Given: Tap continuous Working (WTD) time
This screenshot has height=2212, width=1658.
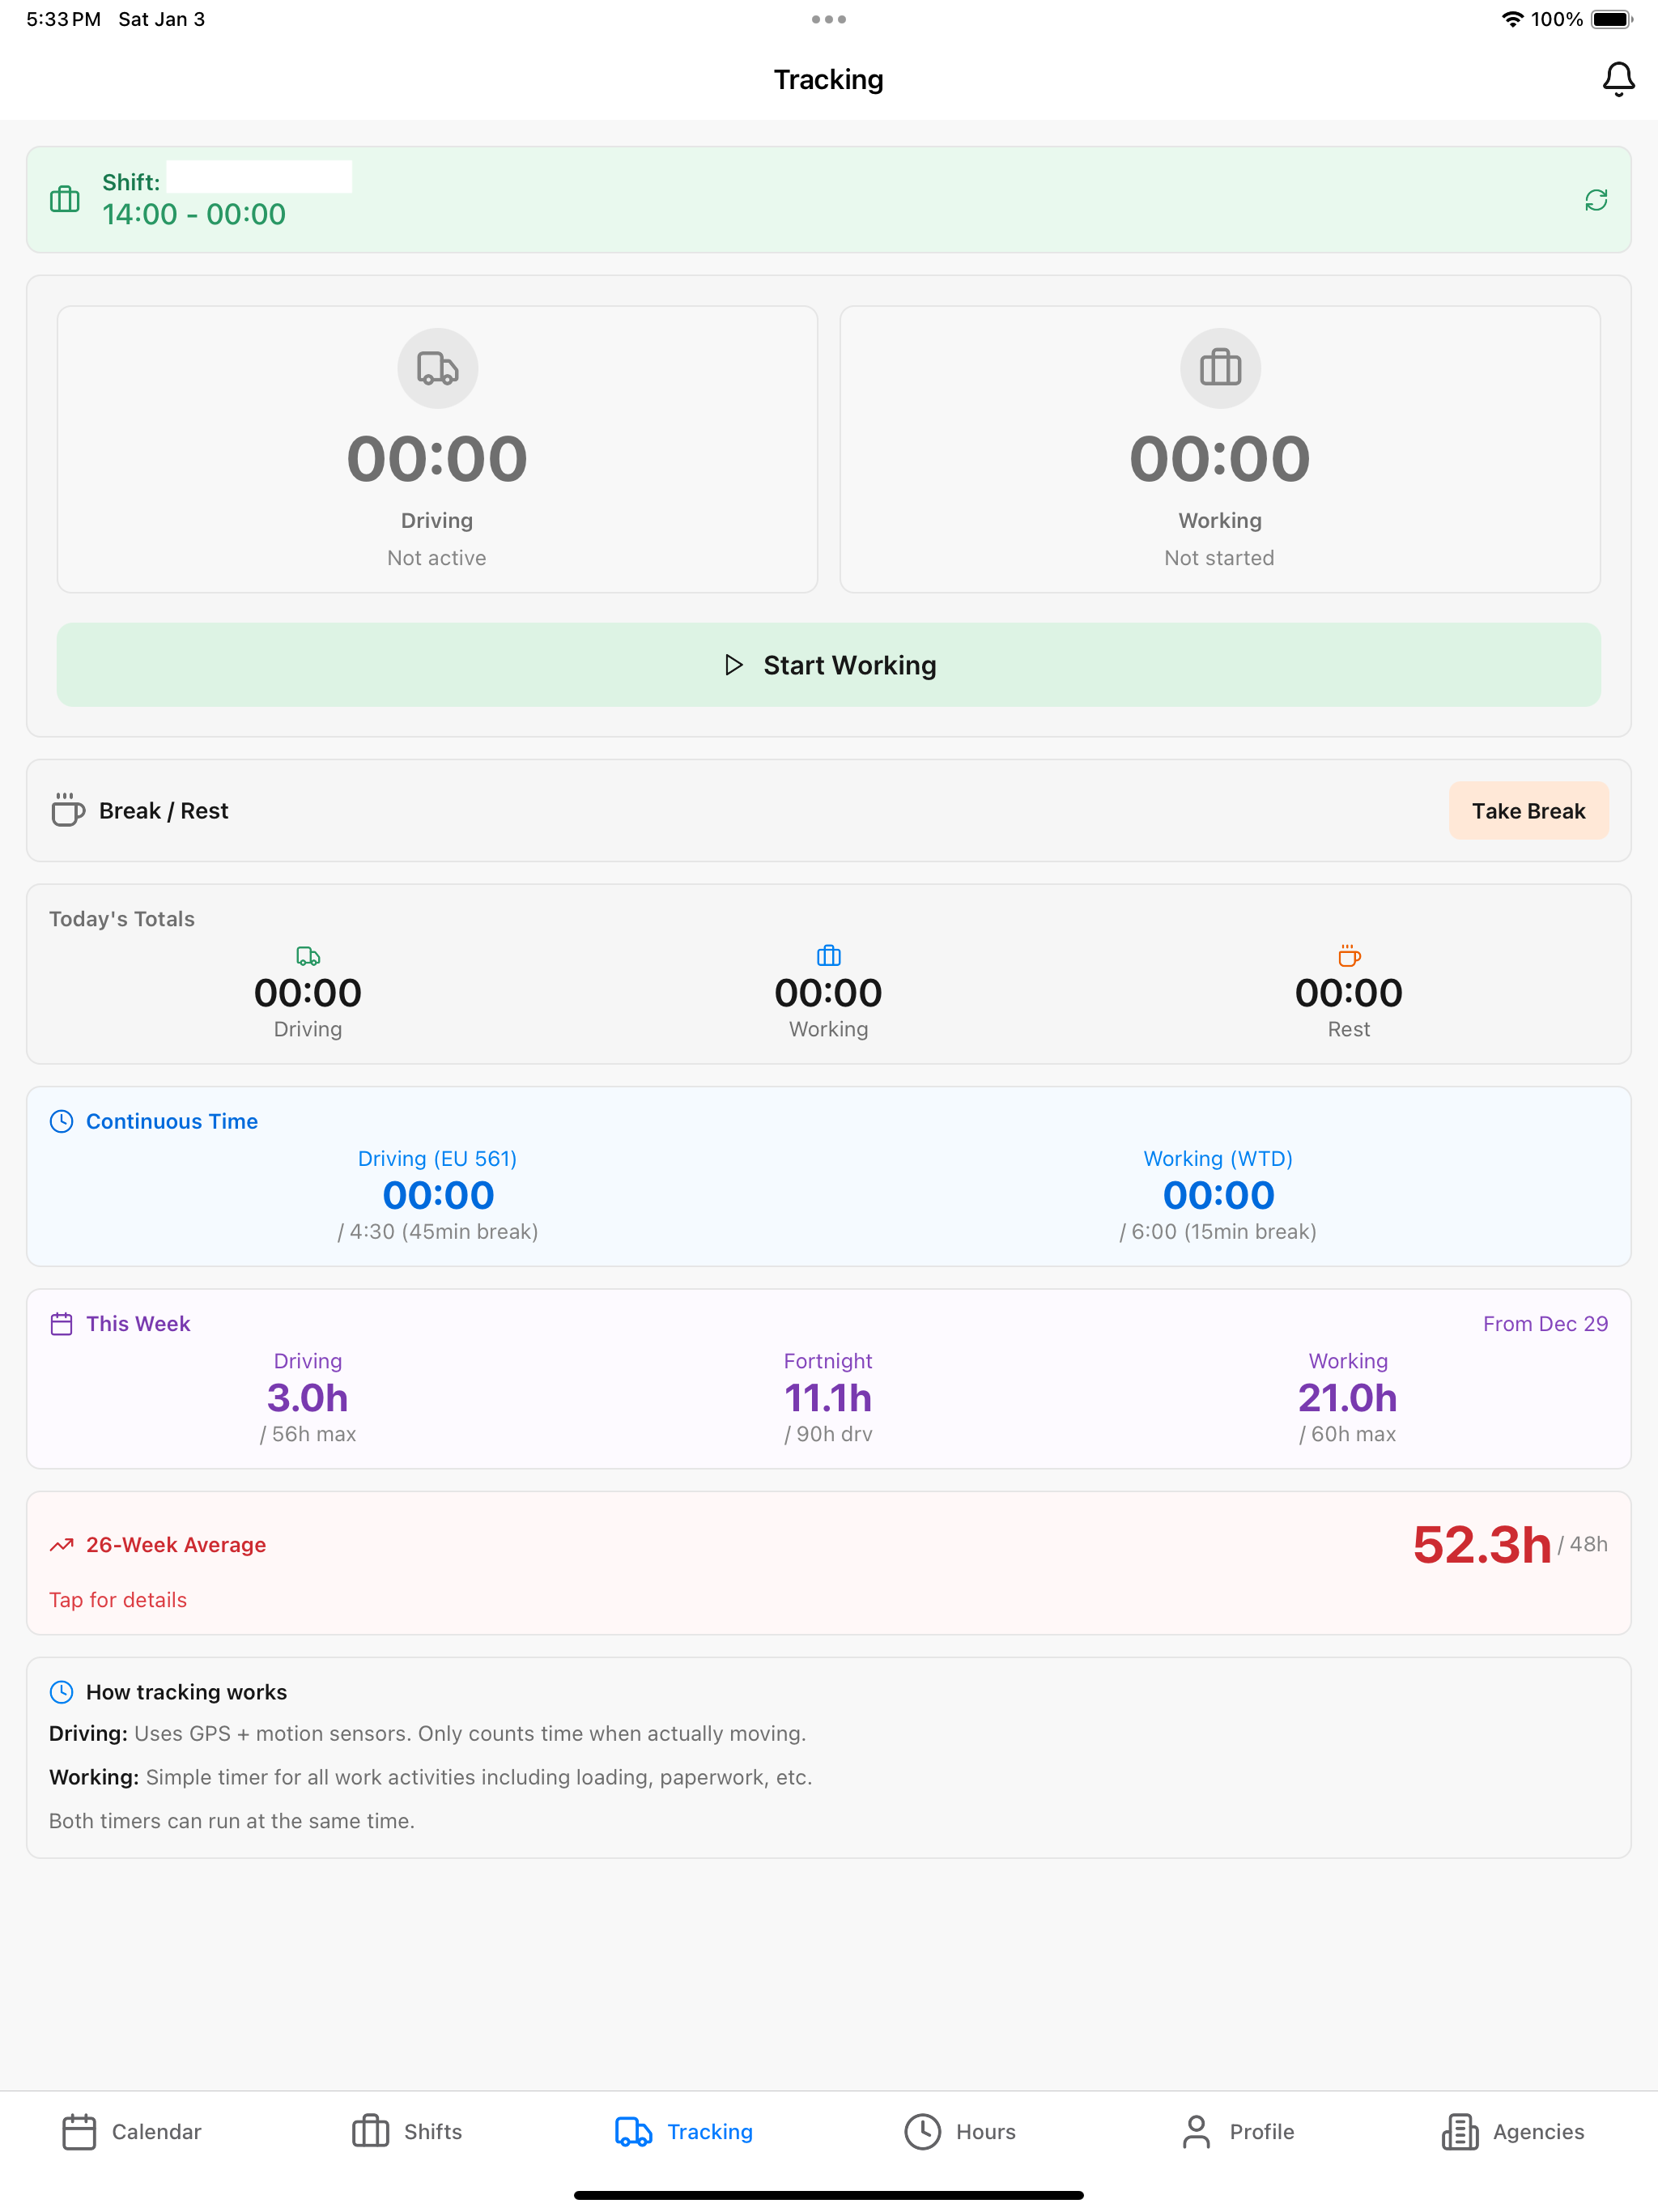Looking at the screenshot, I should click(x=1218, y=1195).
